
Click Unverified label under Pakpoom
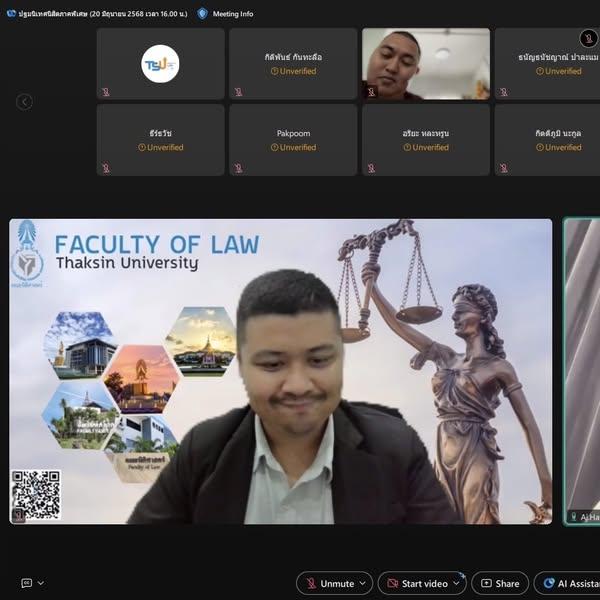coord(293,147)
